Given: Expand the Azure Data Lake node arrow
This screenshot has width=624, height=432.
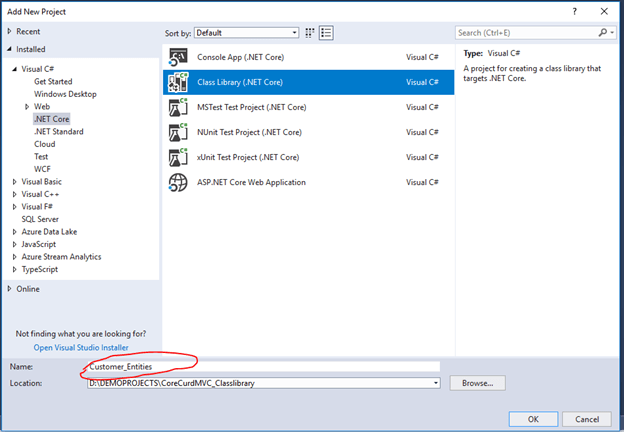Looking at the screenshot, I should (x=15, y=232).
